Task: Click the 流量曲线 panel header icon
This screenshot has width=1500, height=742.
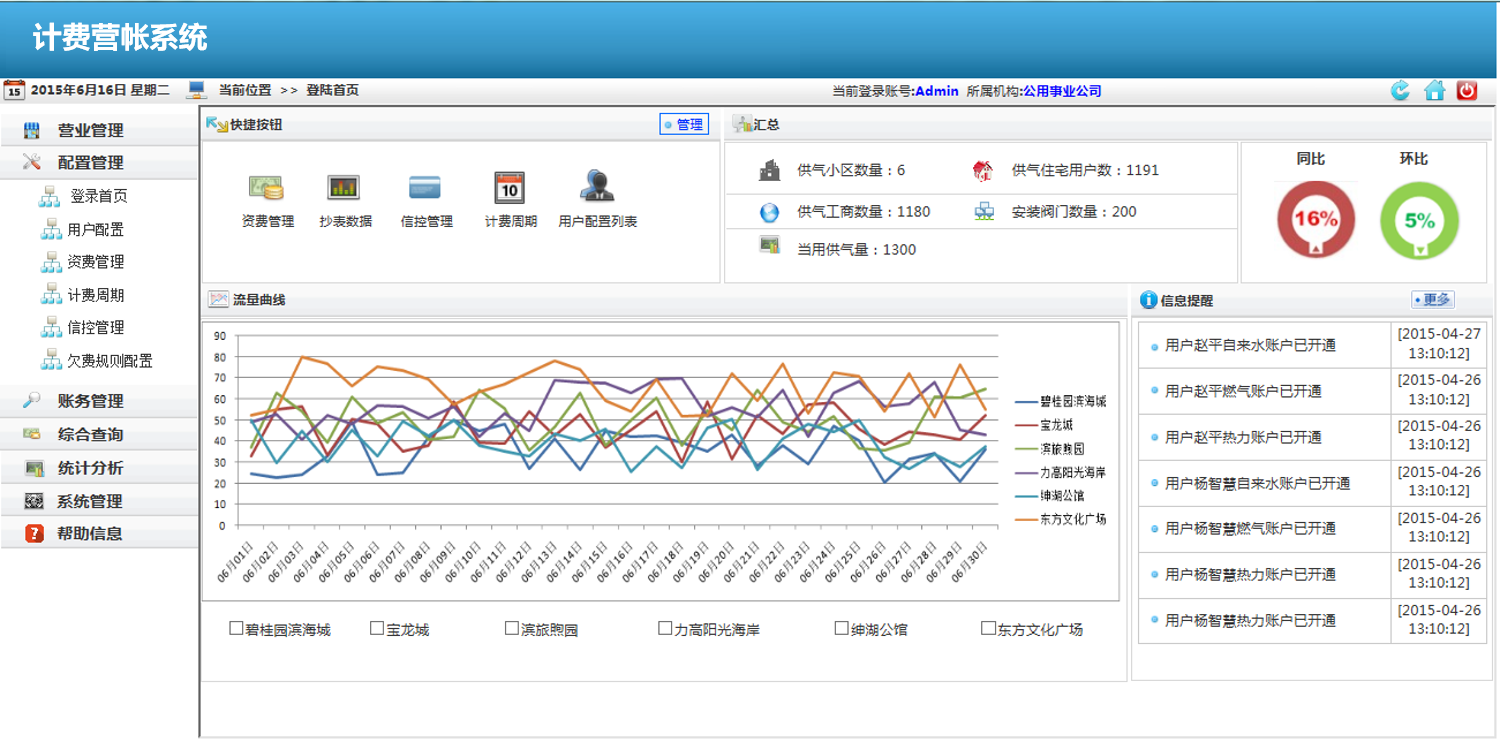Action: (x=218, y=299)
